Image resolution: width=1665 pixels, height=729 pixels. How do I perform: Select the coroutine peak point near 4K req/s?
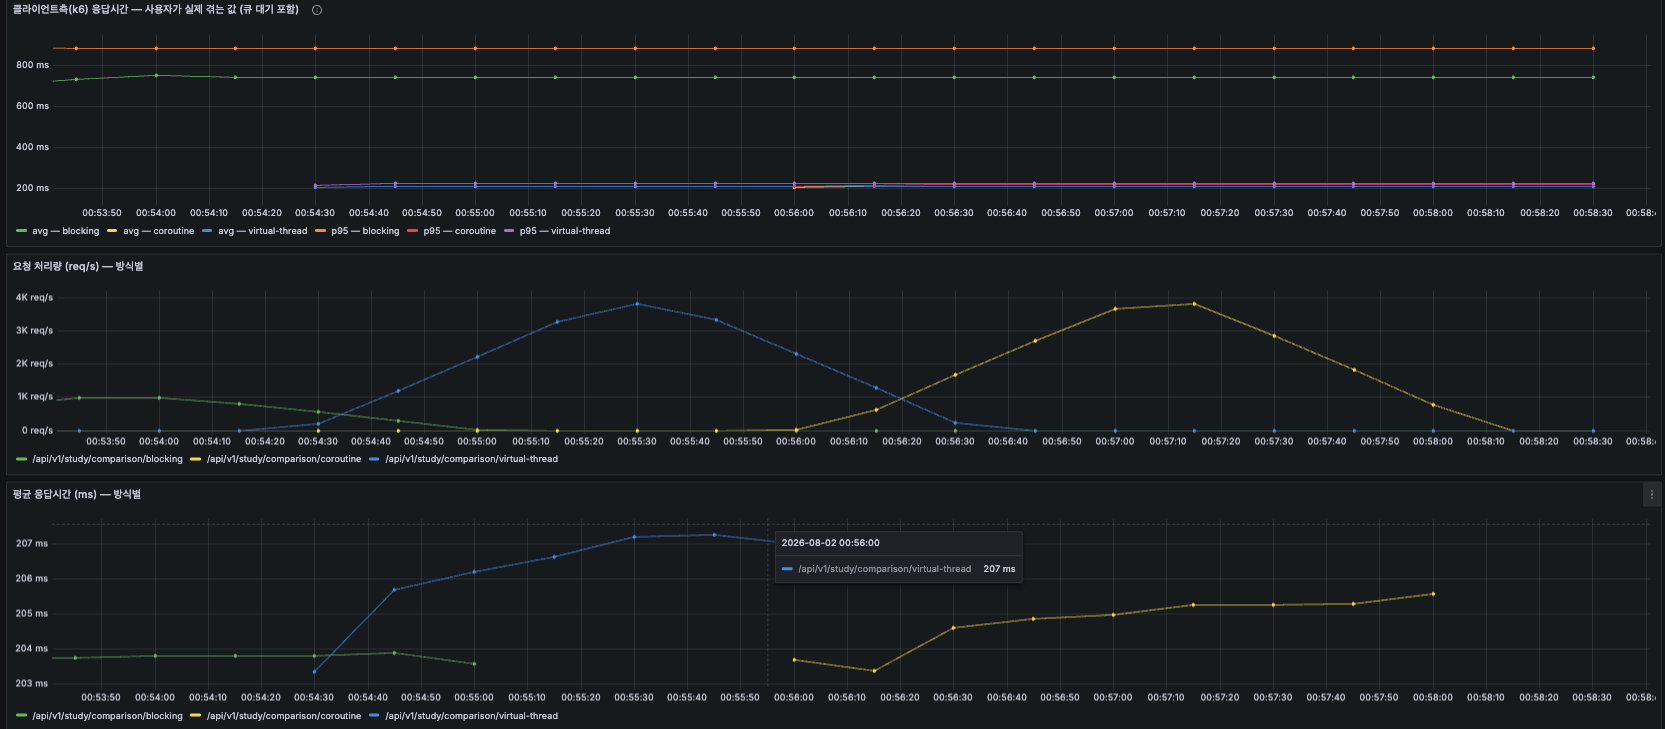1194,304
